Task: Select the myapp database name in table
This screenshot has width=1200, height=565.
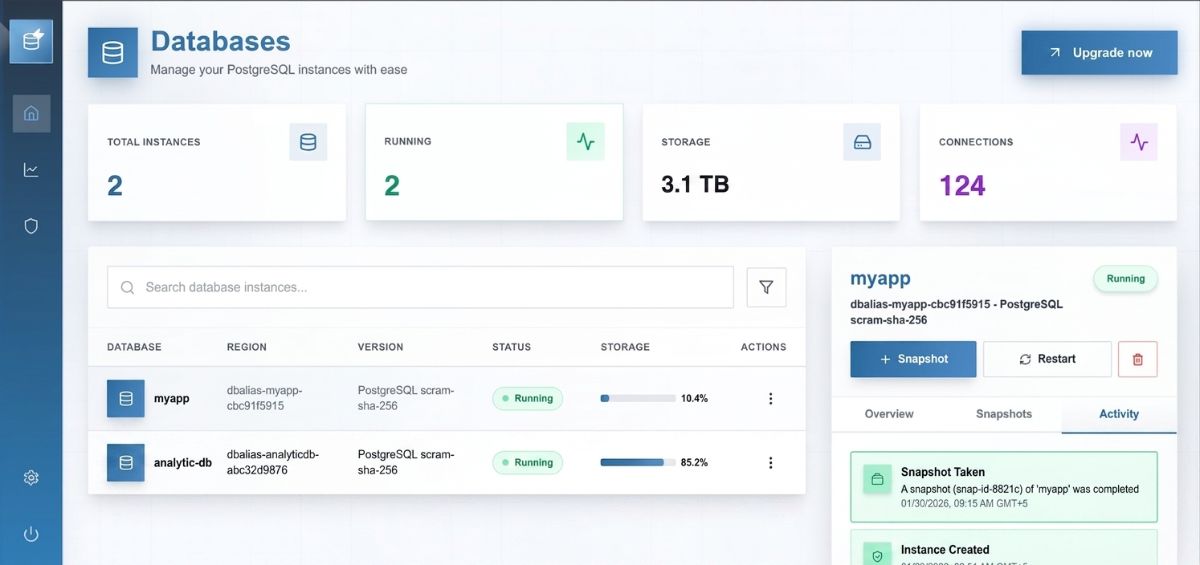Action: point(172,398)
